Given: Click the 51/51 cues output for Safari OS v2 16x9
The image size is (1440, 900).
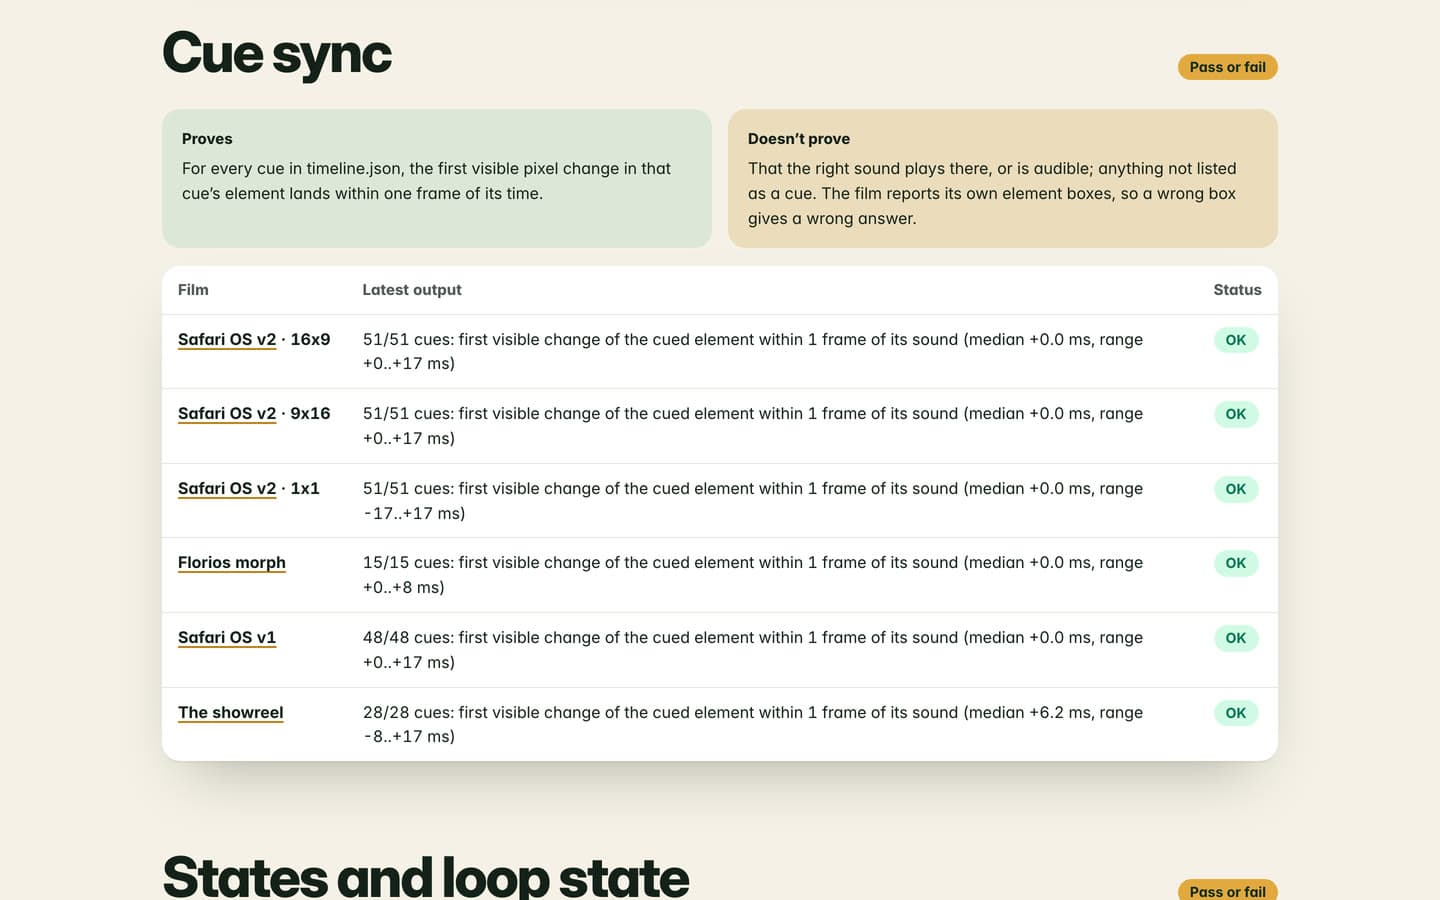Looking at the screenshot, I should (753, 351).
